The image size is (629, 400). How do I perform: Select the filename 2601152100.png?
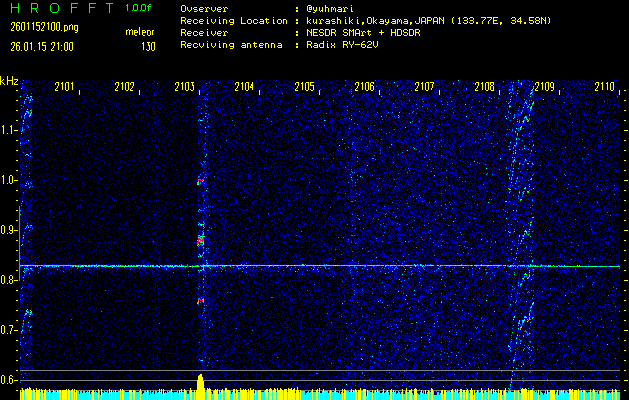click(x=44, y=27)
